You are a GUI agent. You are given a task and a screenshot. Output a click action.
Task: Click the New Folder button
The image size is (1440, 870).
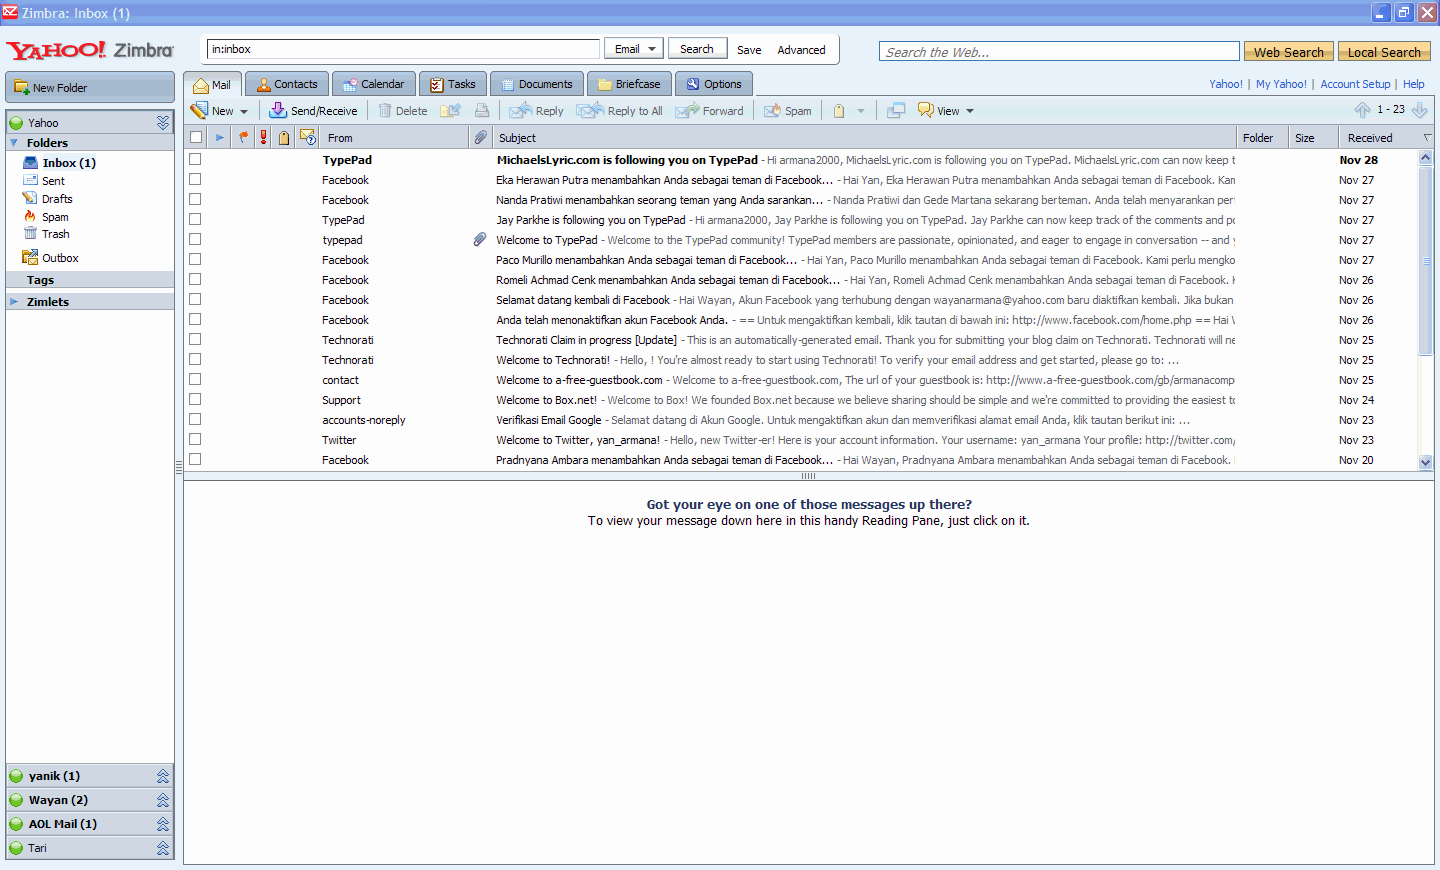[x=90, y=87]
